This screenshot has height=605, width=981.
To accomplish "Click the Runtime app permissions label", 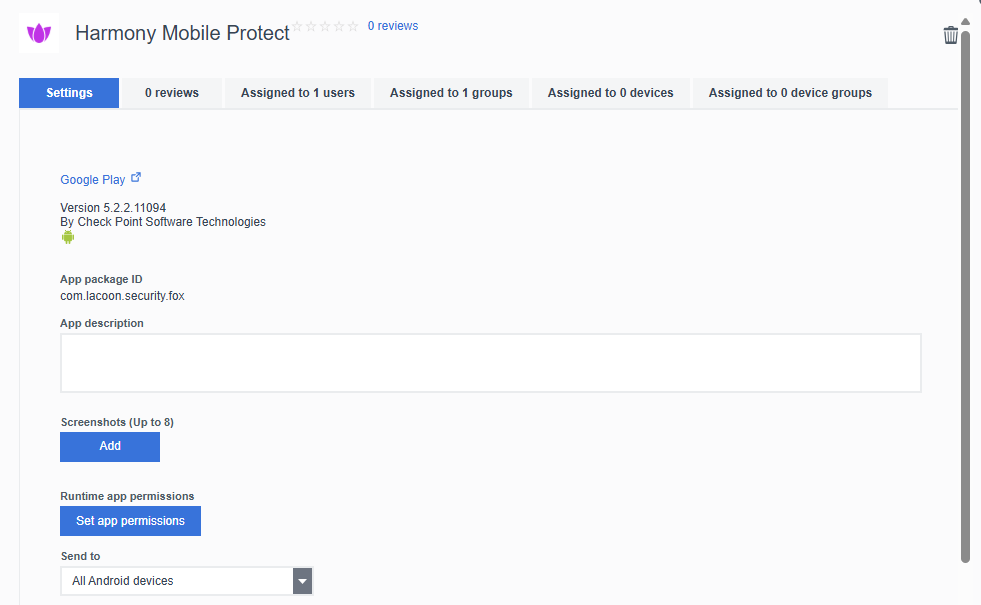I will point(127,496).
